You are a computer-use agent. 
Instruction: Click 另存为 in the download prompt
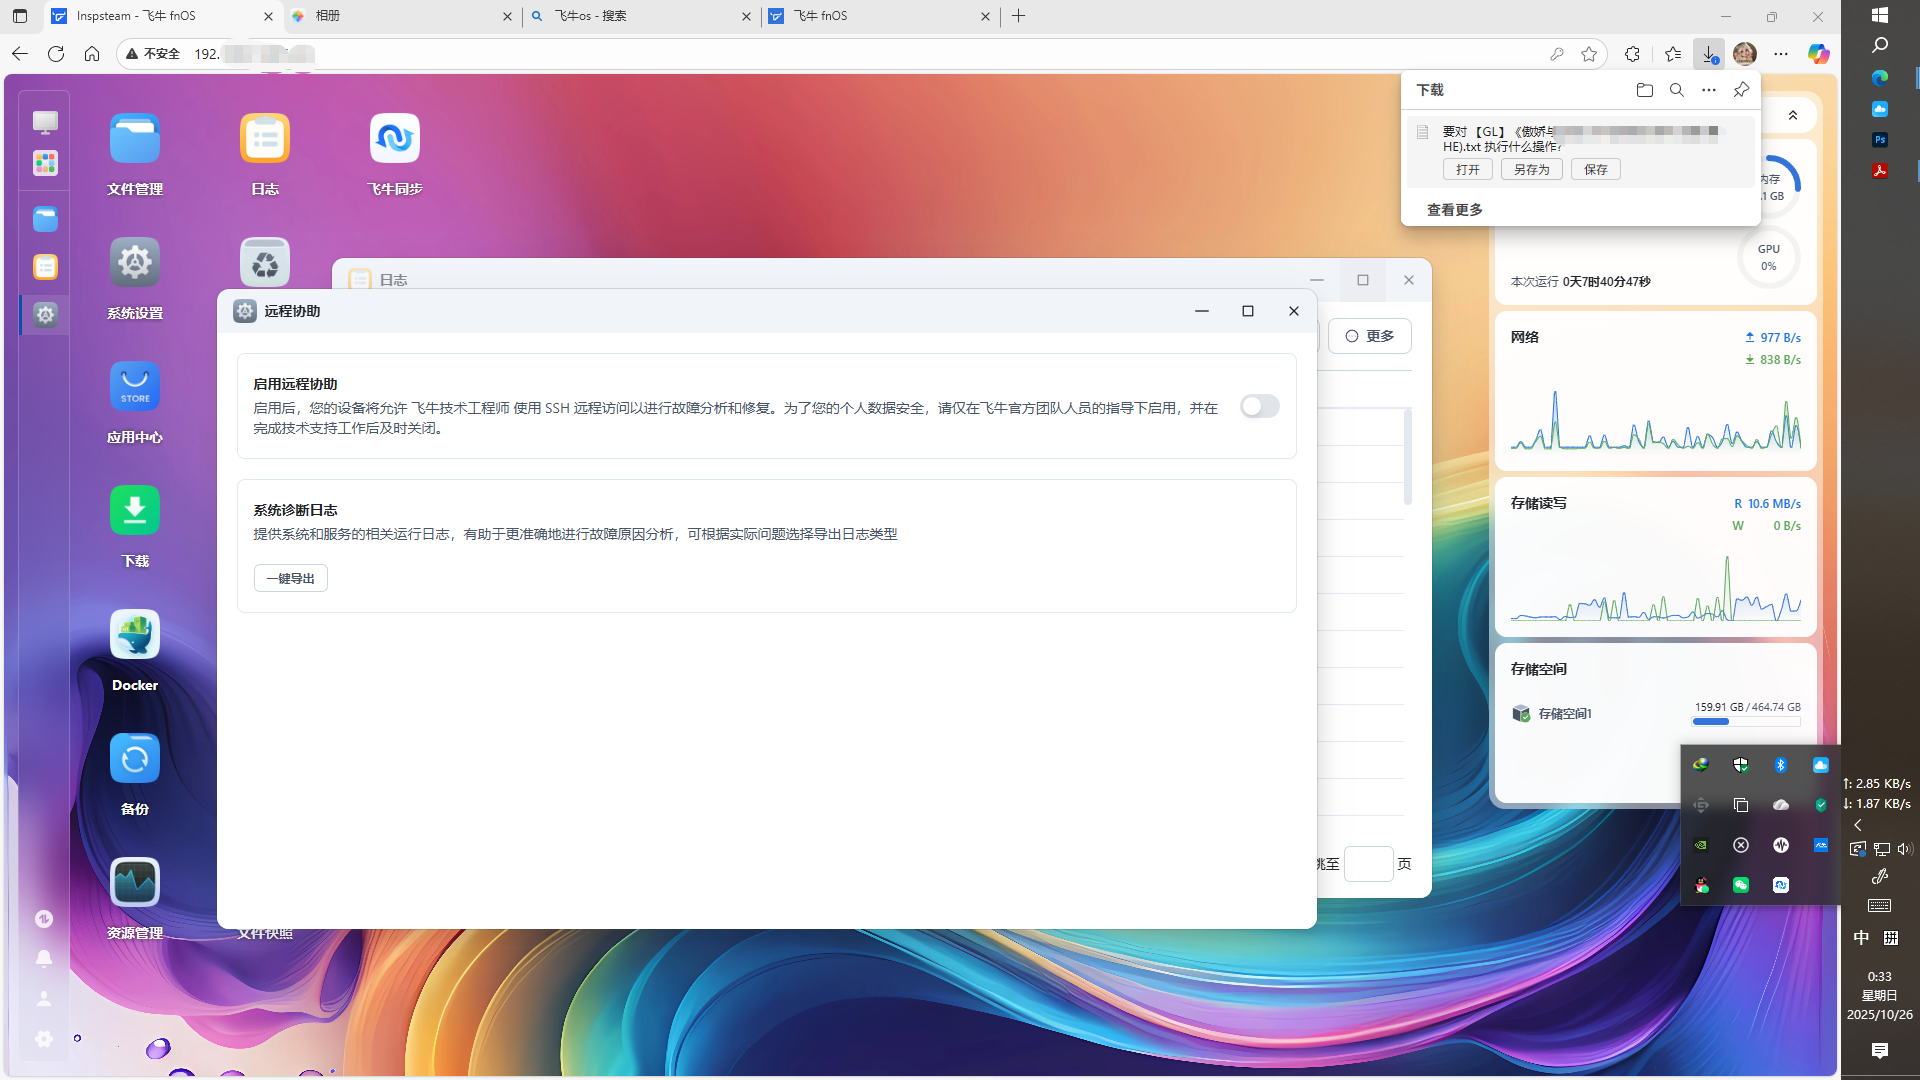[1531, 169]
